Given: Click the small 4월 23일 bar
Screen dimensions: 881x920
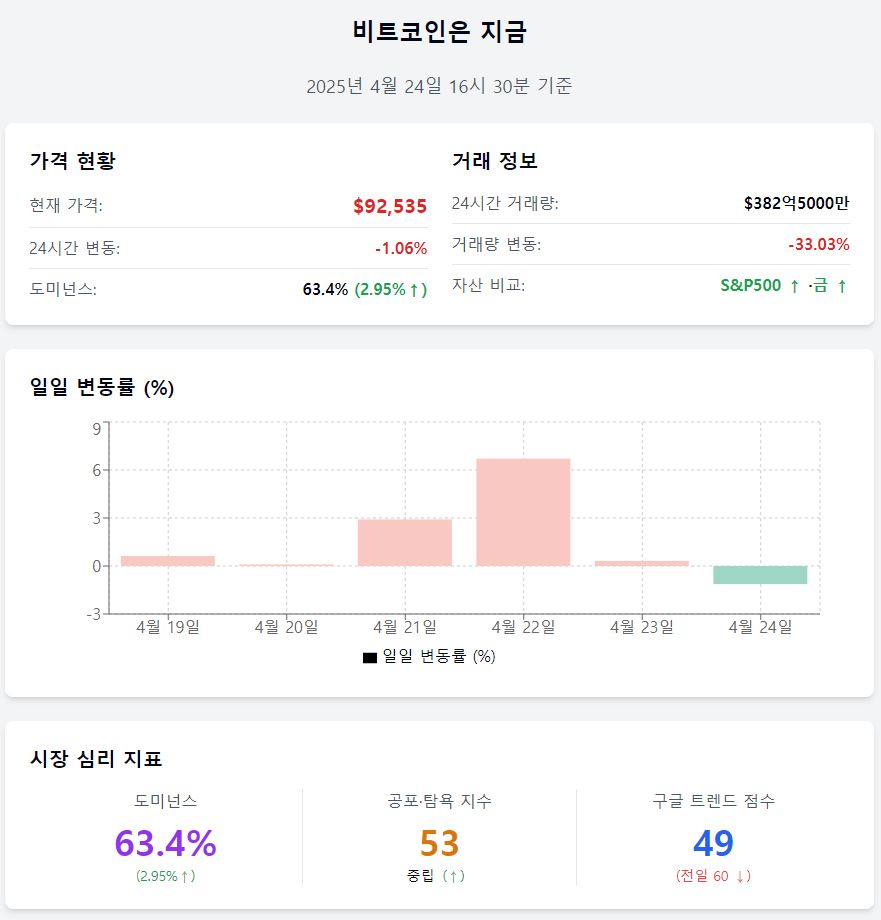Looking at the screenshot, I should [x=642, y=563].
